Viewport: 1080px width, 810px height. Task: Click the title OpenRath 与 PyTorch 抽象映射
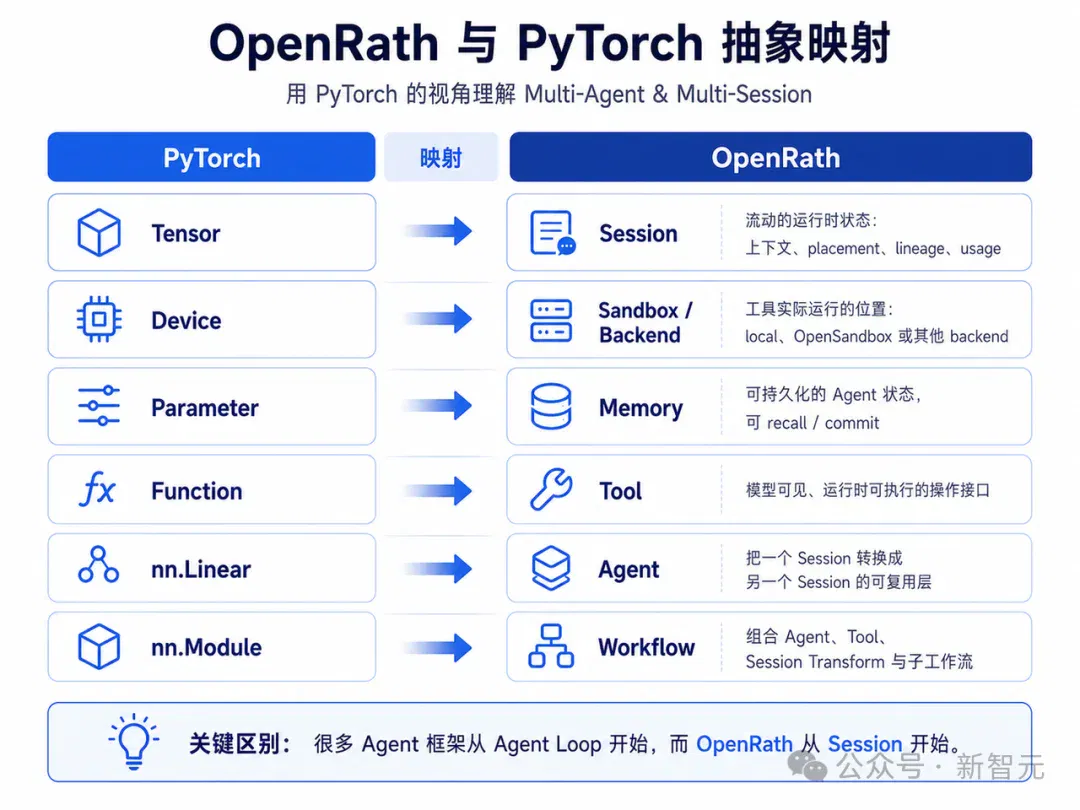click(x=549, y=43)
